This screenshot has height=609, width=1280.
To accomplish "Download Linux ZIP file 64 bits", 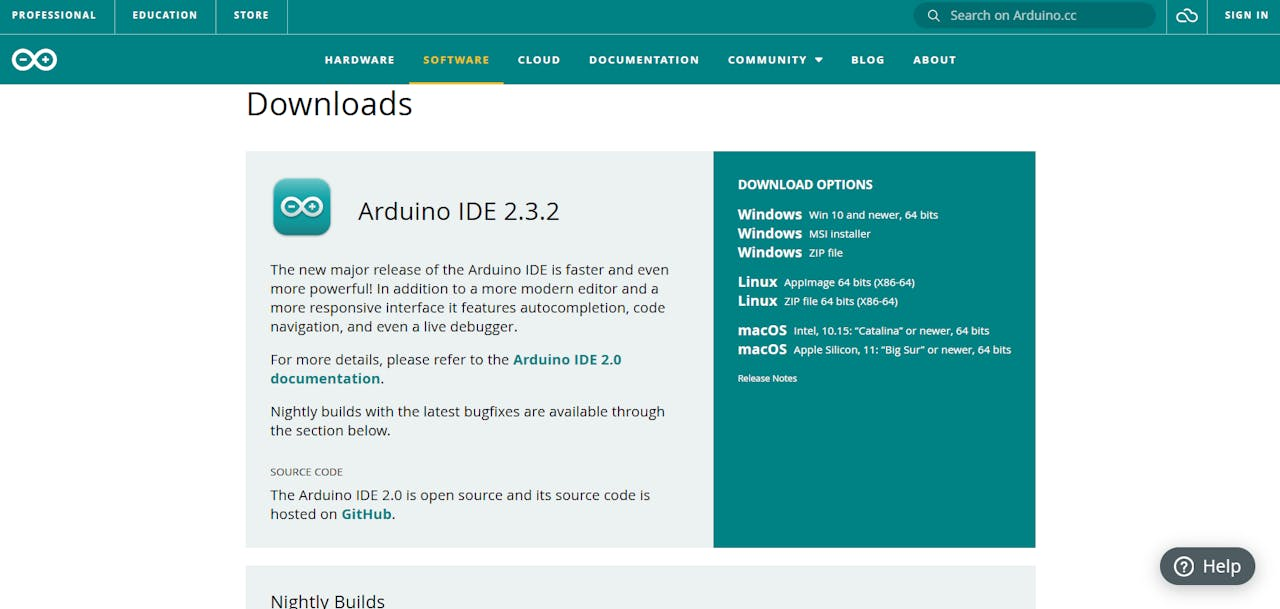I will point(818,301).
